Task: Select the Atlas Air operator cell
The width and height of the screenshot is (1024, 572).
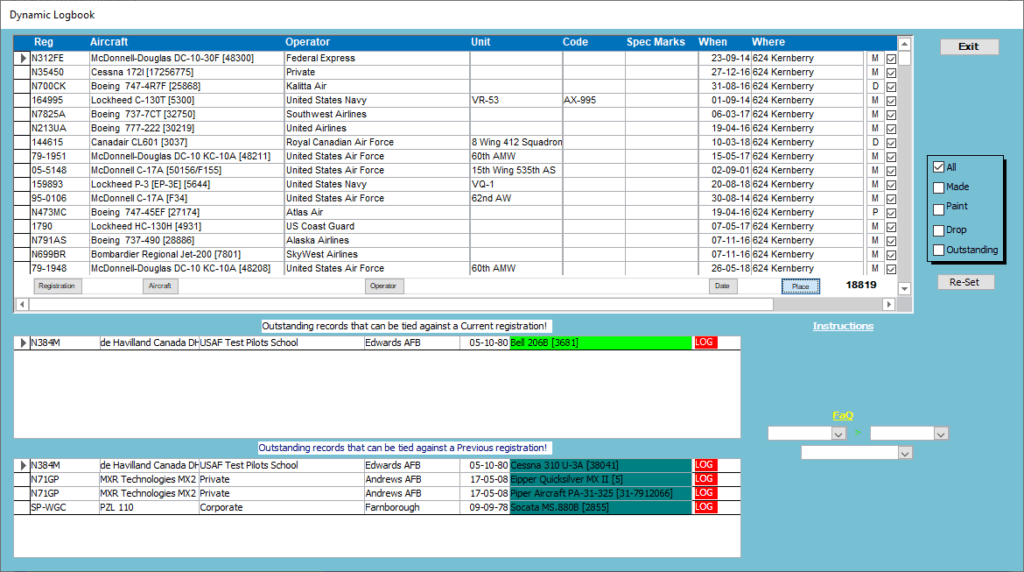Action: tap(377, 212)
